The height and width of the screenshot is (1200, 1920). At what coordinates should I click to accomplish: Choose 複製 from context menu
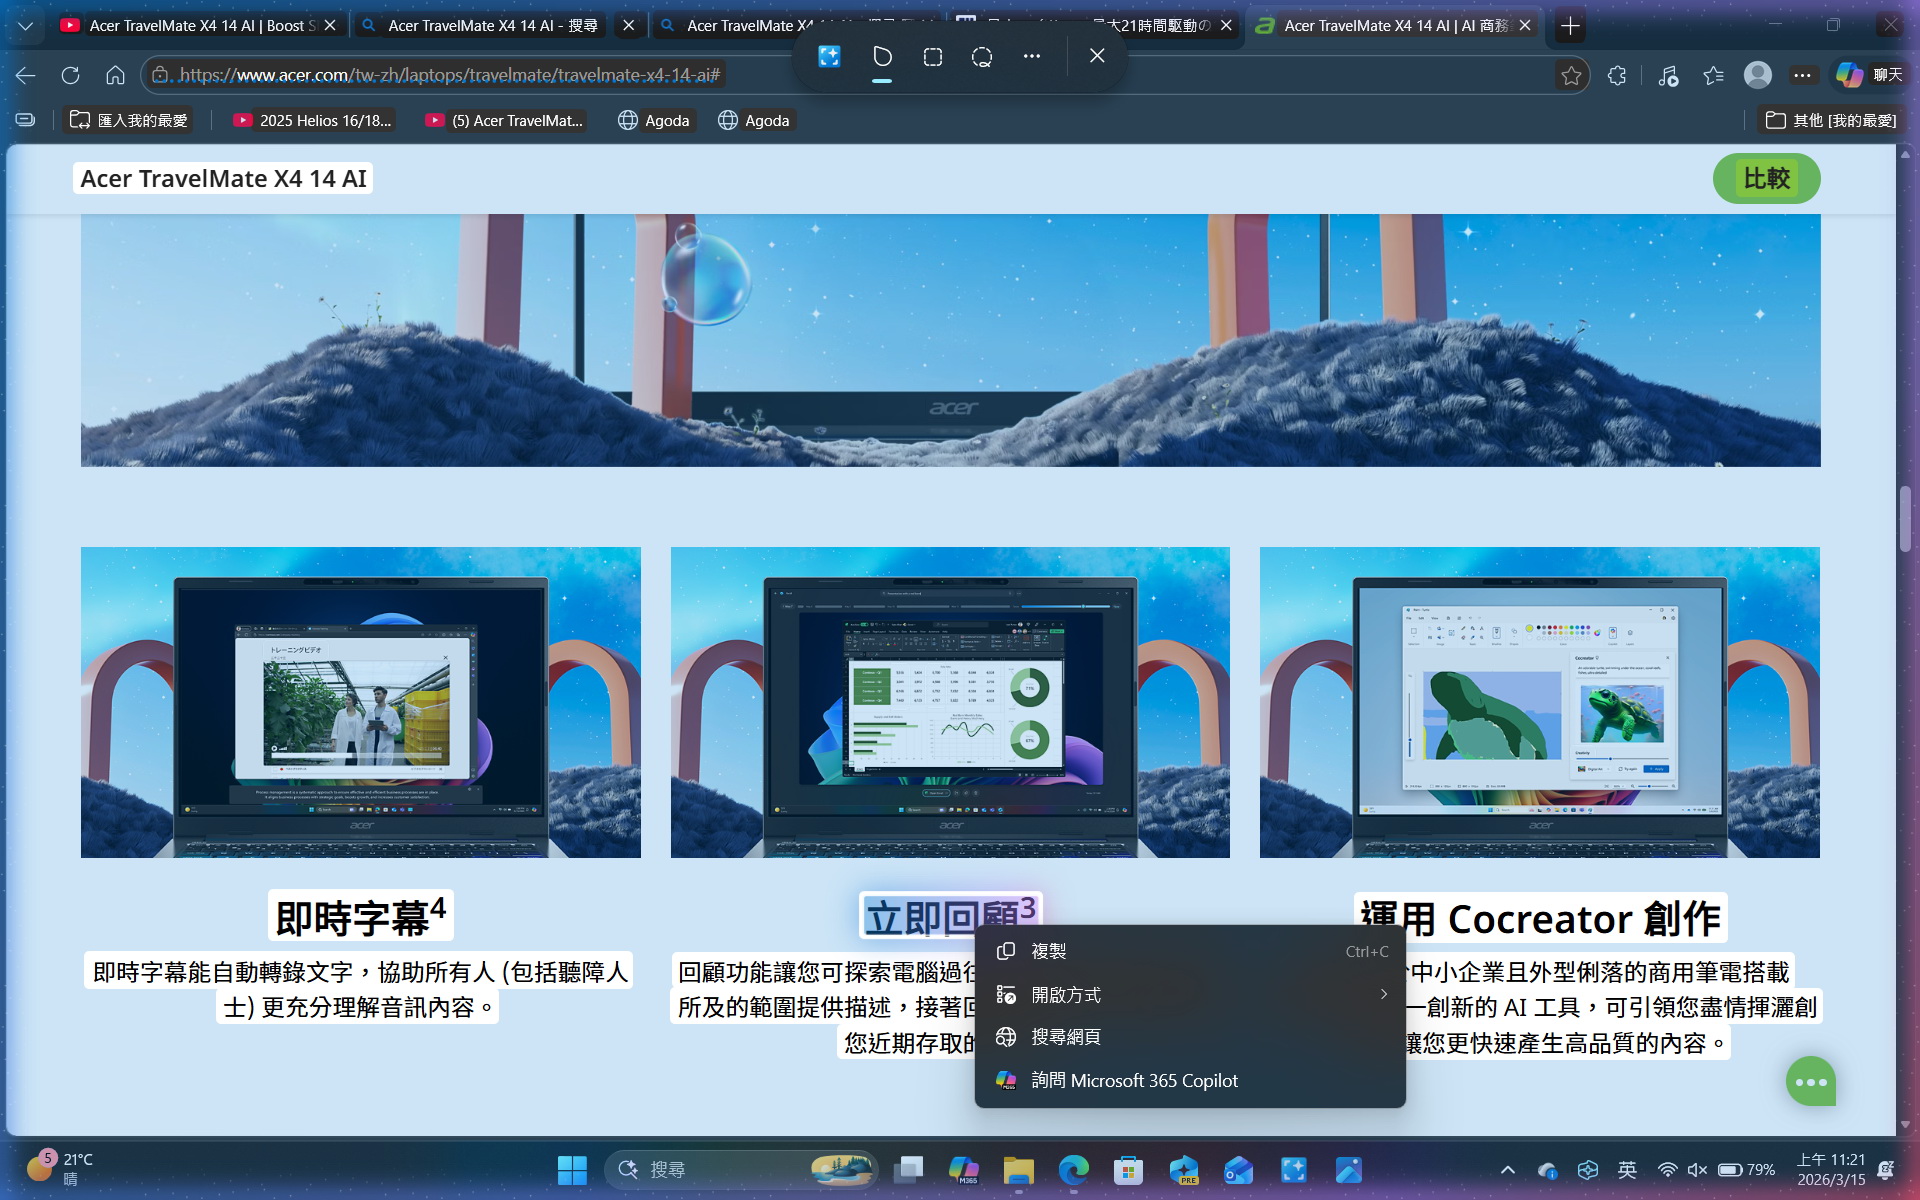[1049, 951]
